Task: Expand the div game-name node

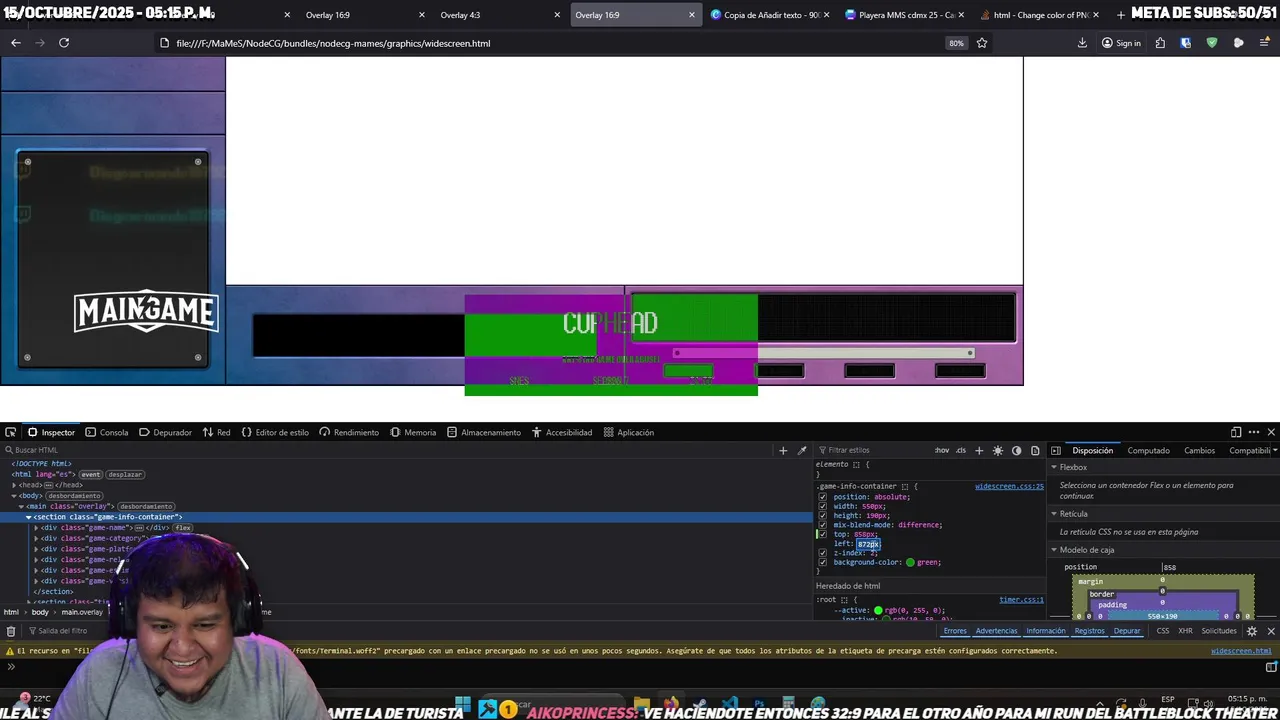Action: tap(36, 528)
